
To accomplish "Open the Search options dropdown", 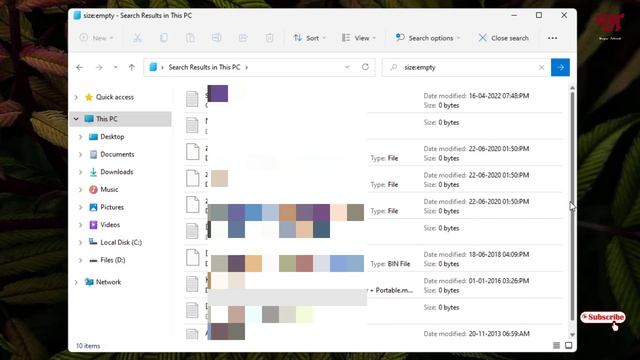I will point(428,38).
